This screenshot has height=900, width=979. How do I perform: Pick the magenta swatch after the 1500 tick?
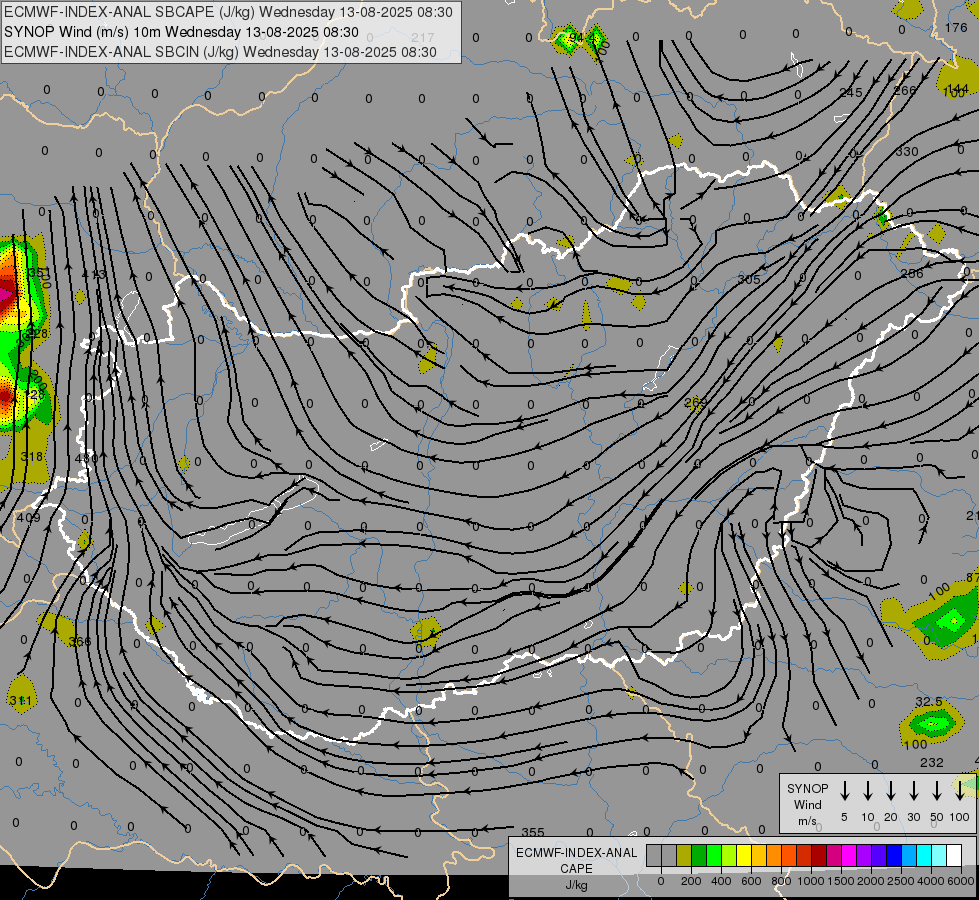(x=849, y=855)
